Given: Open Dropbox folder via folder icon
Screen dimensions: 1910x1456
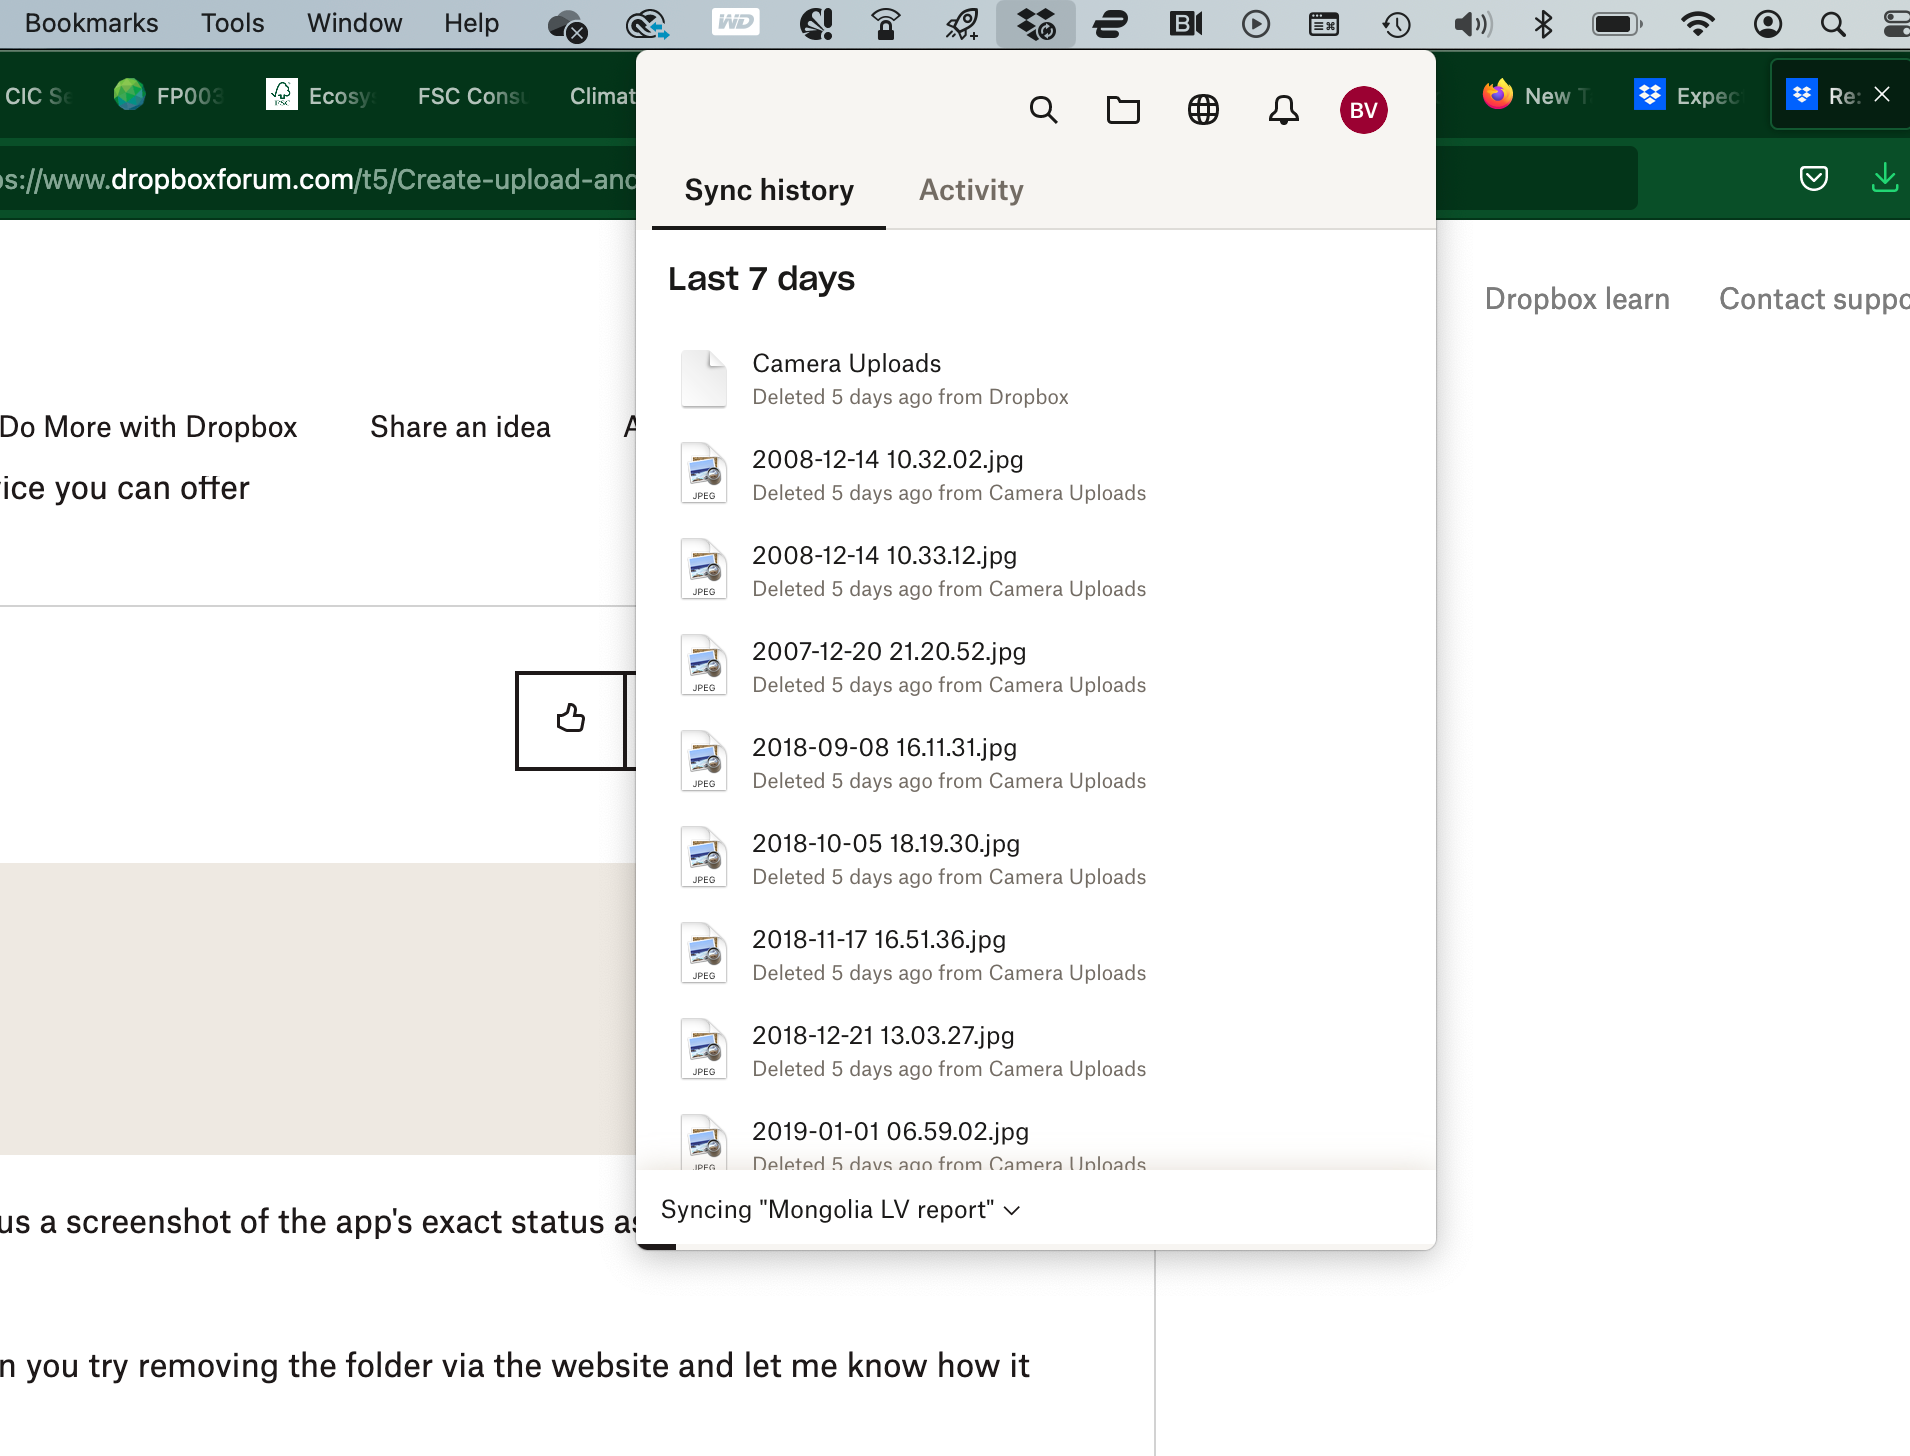Looking at the screenshot, I should (1123, 110).
